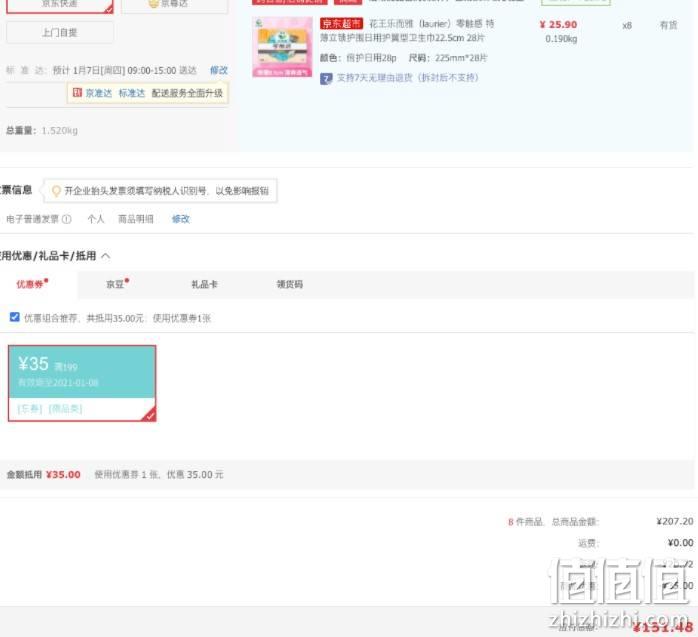Click info icon beside 电子普通发票

pyautogui.click(x=66, y=219)
